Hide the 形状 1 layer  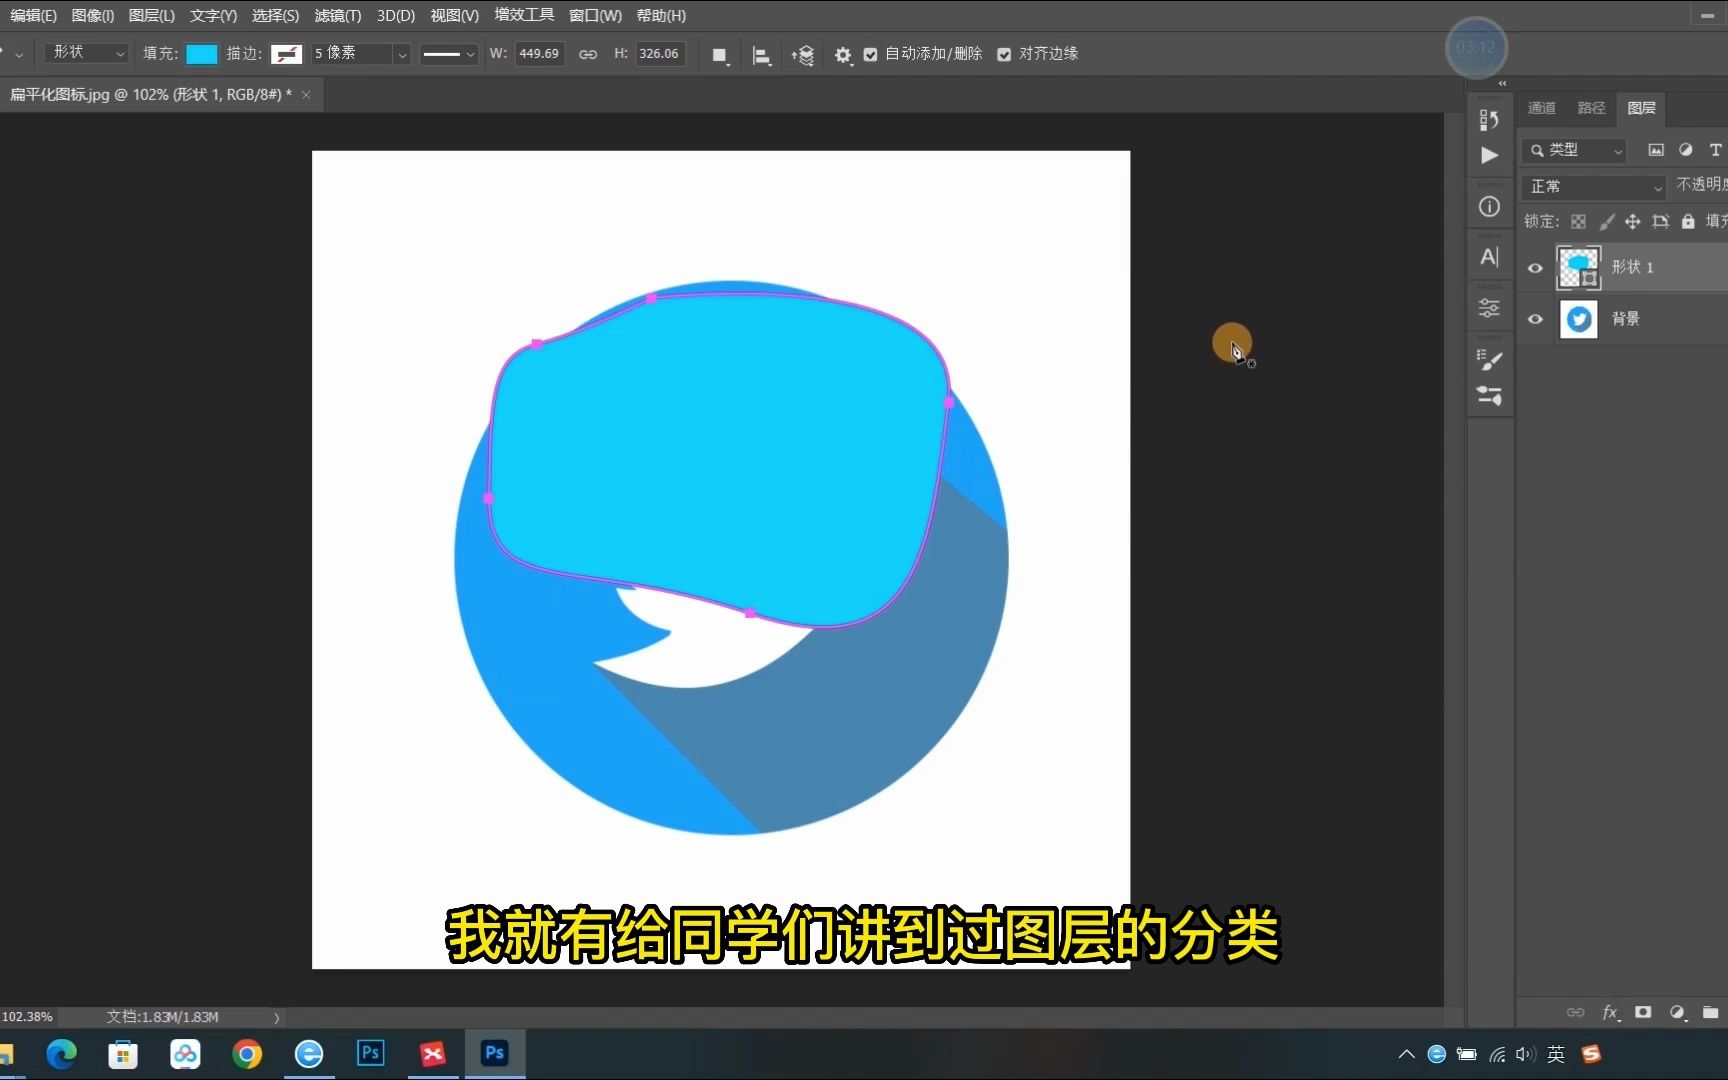pyautogui.click(x=1535, y=268)
